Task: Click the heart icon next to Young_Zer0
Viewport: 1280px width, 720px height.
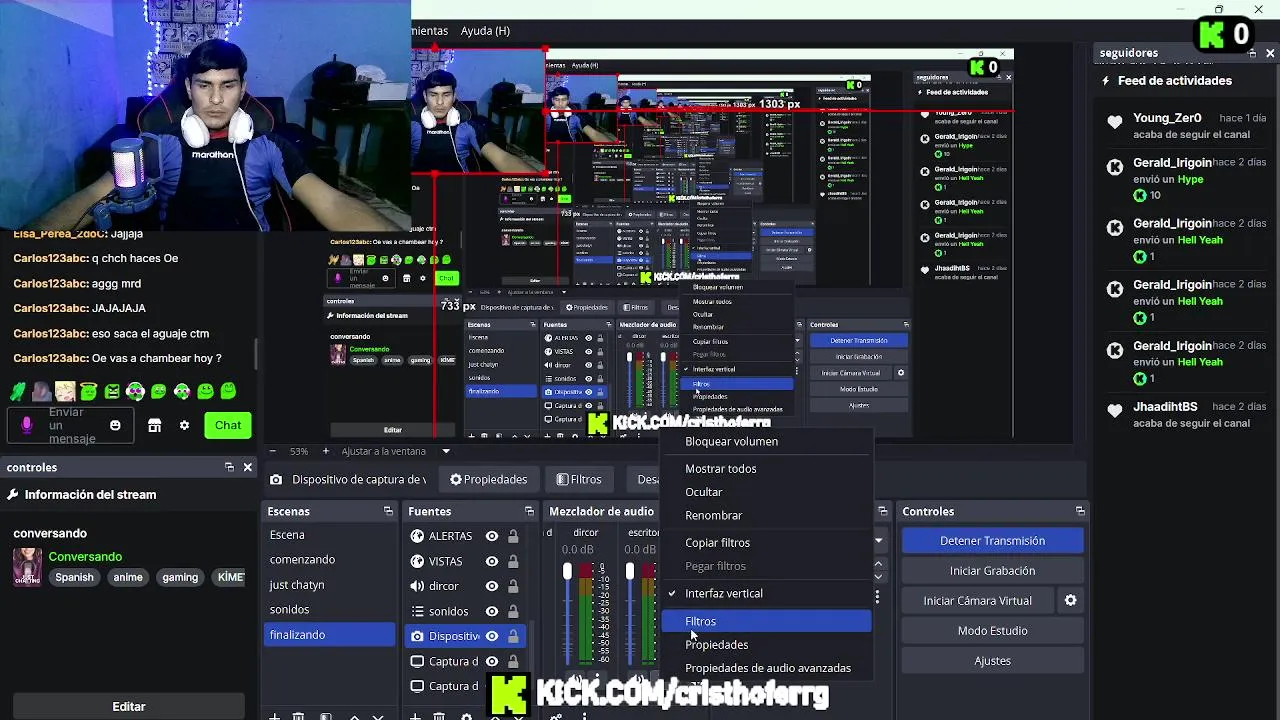Action: tap(1115, 122)
